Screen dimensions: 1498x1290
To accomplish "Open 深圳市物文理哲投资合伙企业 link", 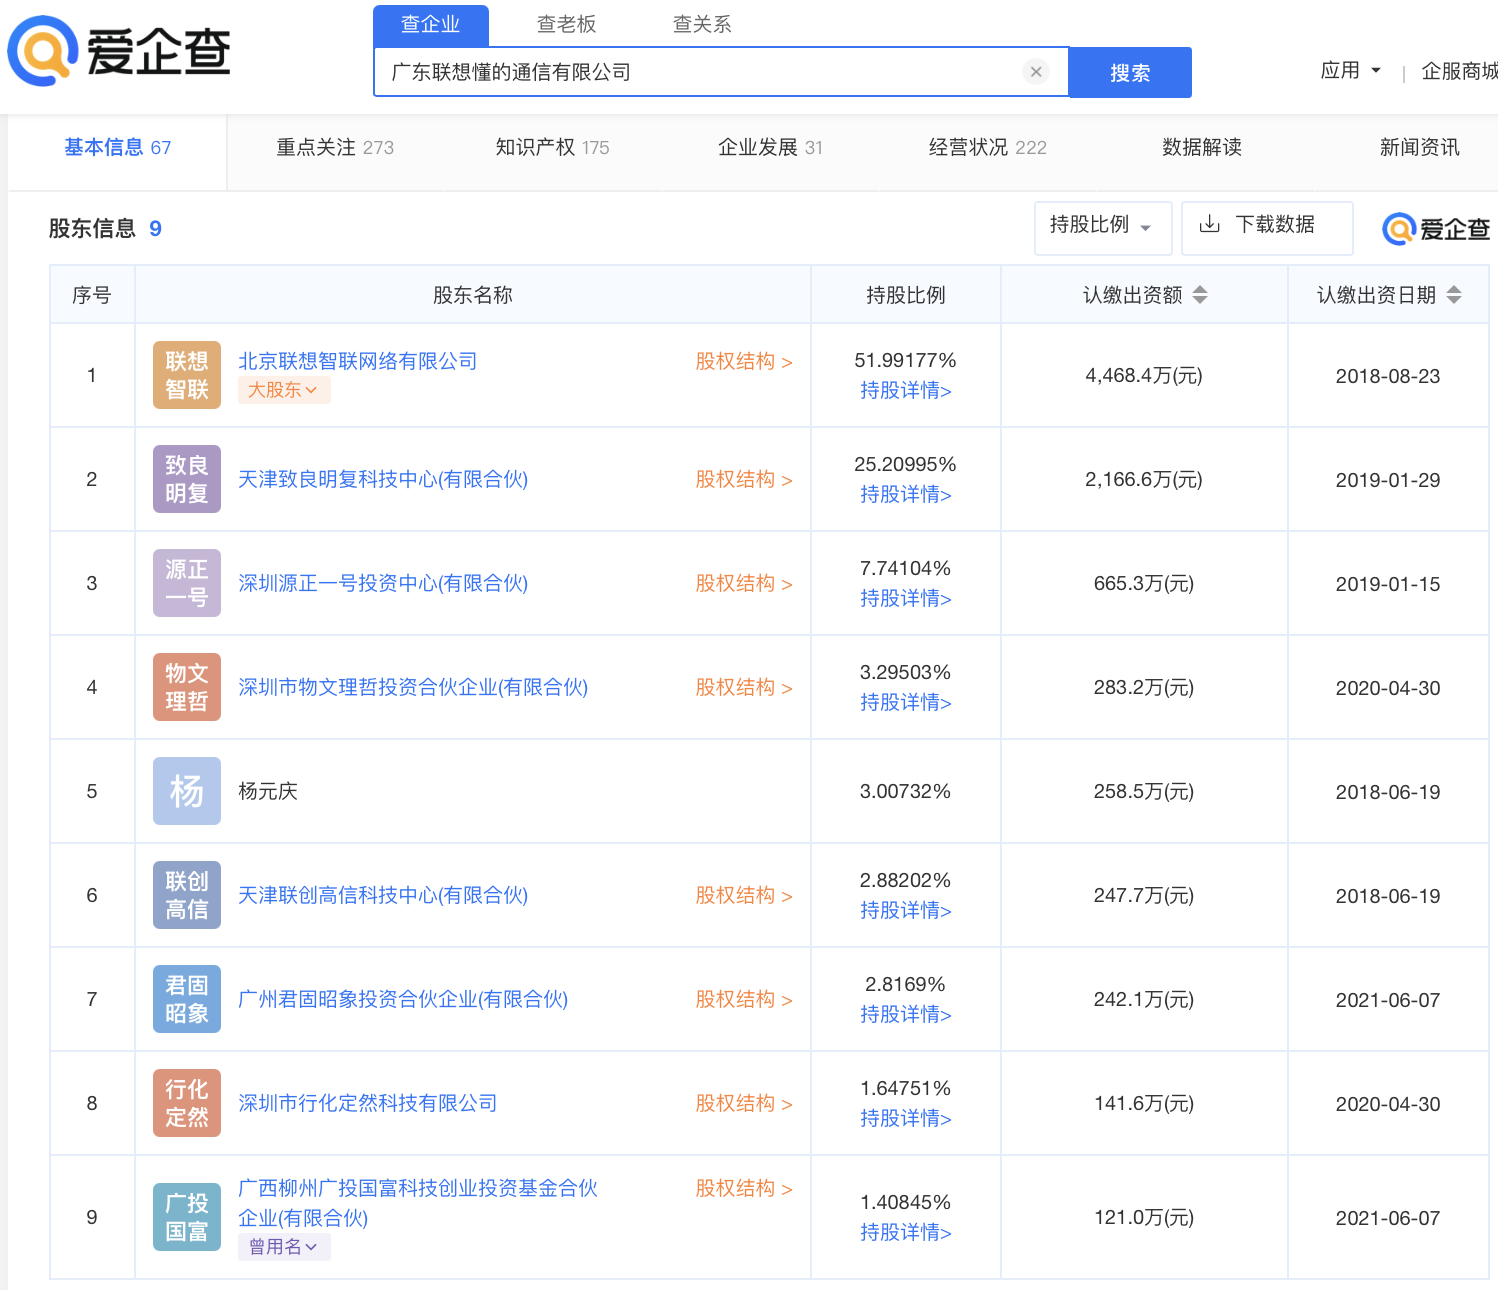I will coord(413,687).
